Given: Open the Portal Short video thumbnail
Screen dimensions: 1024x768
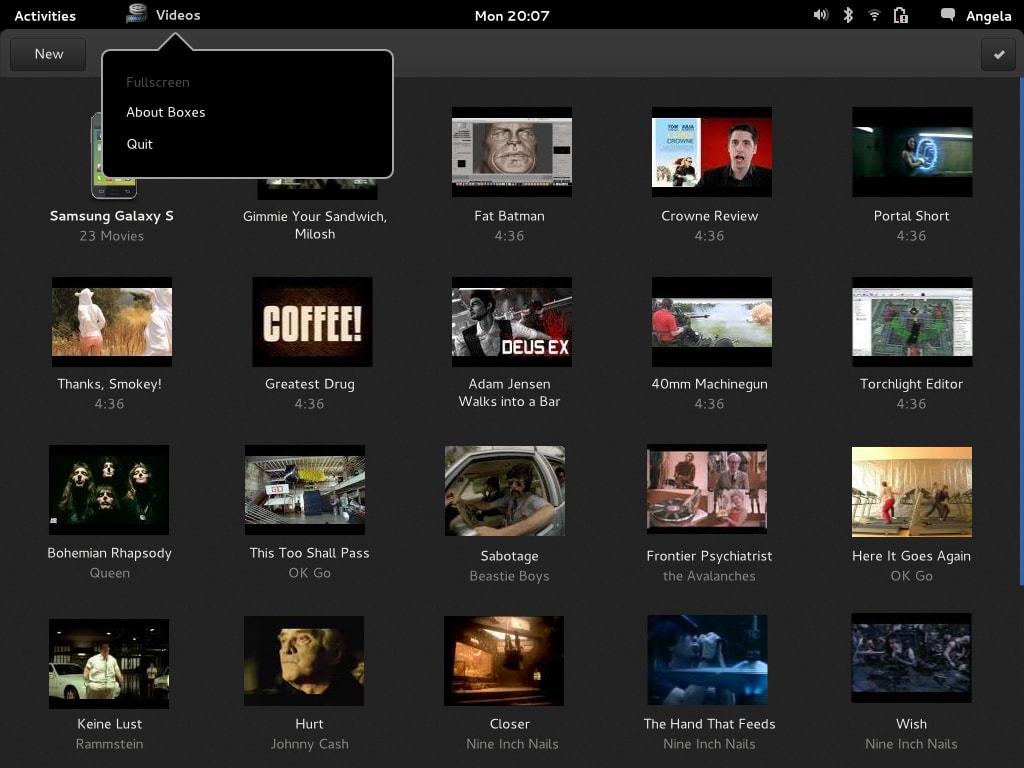Looking at the screenshot, I should pos(912,152).
